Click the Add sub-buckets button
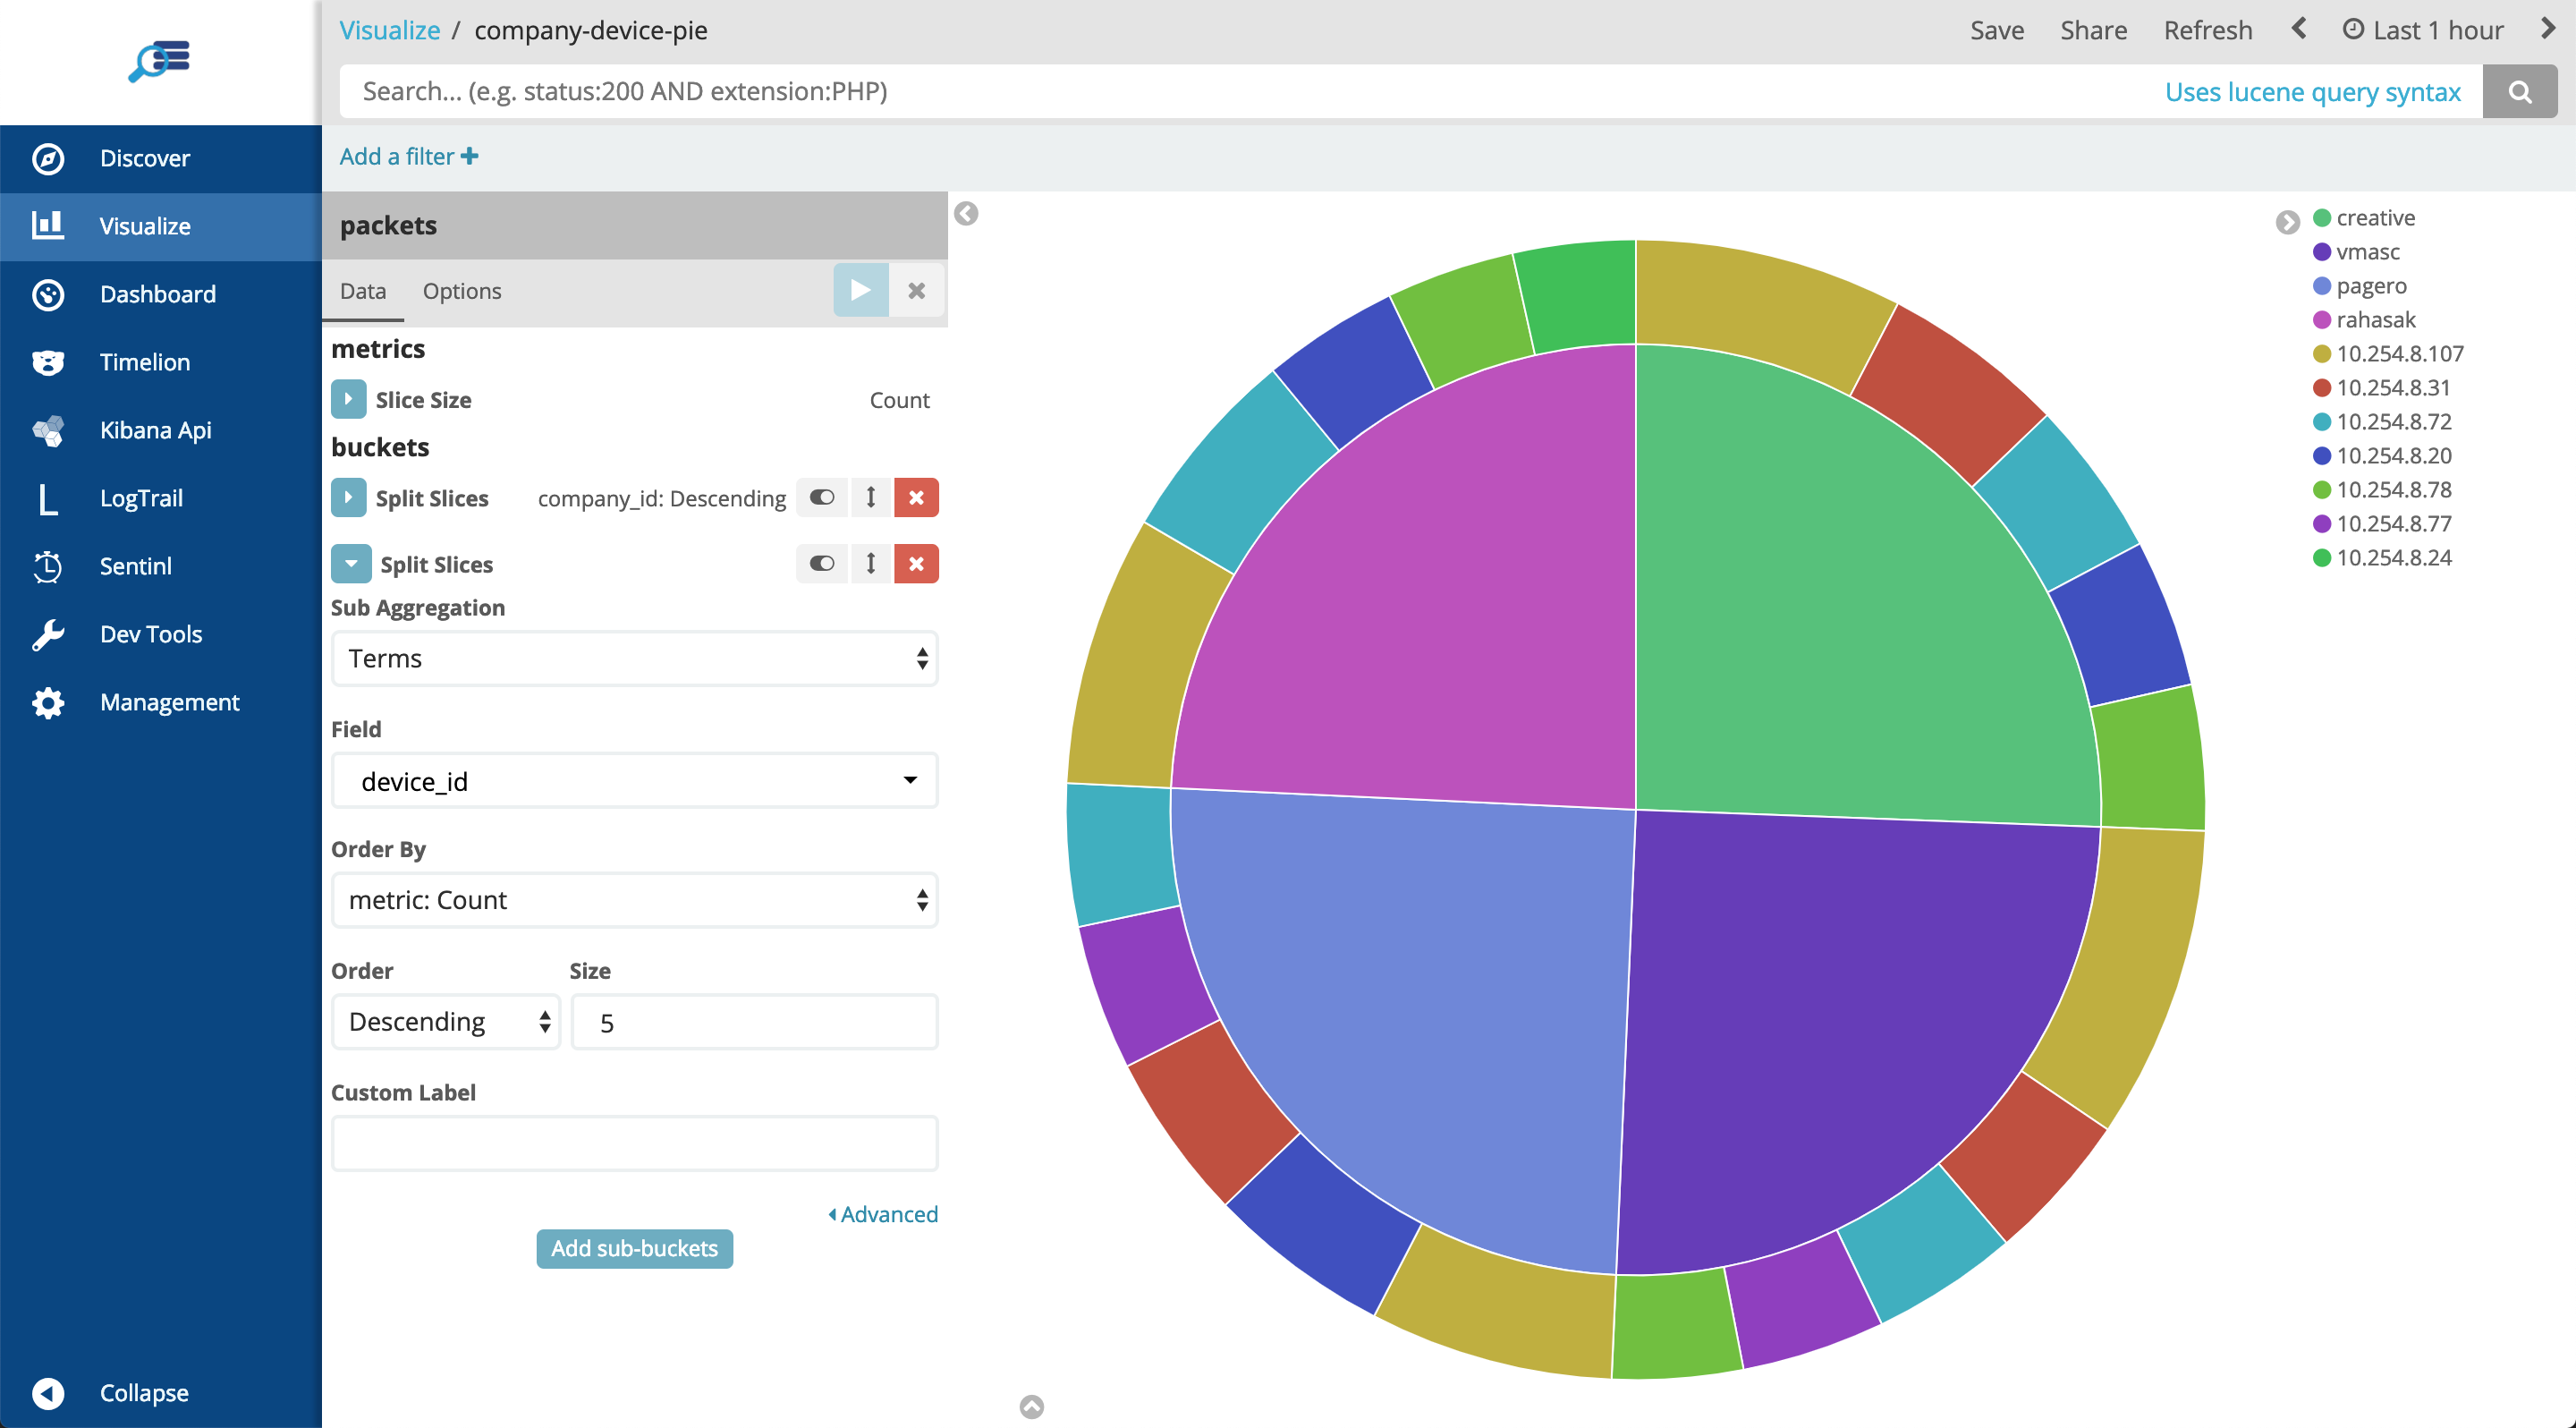Viewport: 2576px width, 1428px height. pyautogui.click(x=634, y=1248)
